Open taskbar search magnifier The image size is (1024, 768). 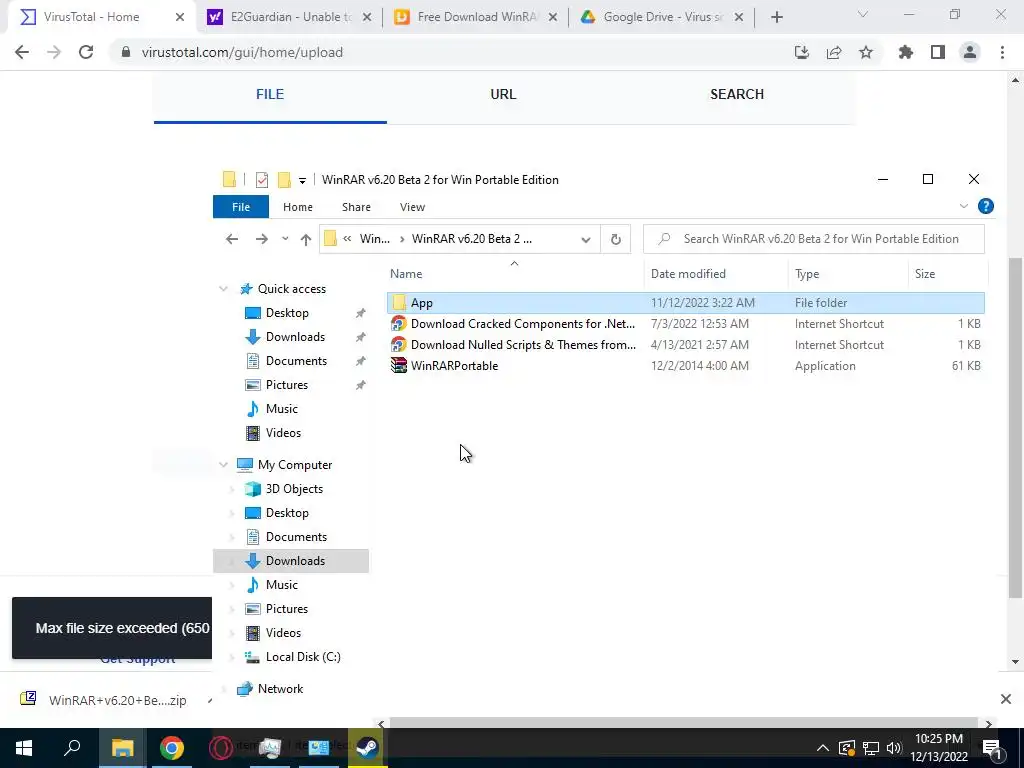coord(72,748)
